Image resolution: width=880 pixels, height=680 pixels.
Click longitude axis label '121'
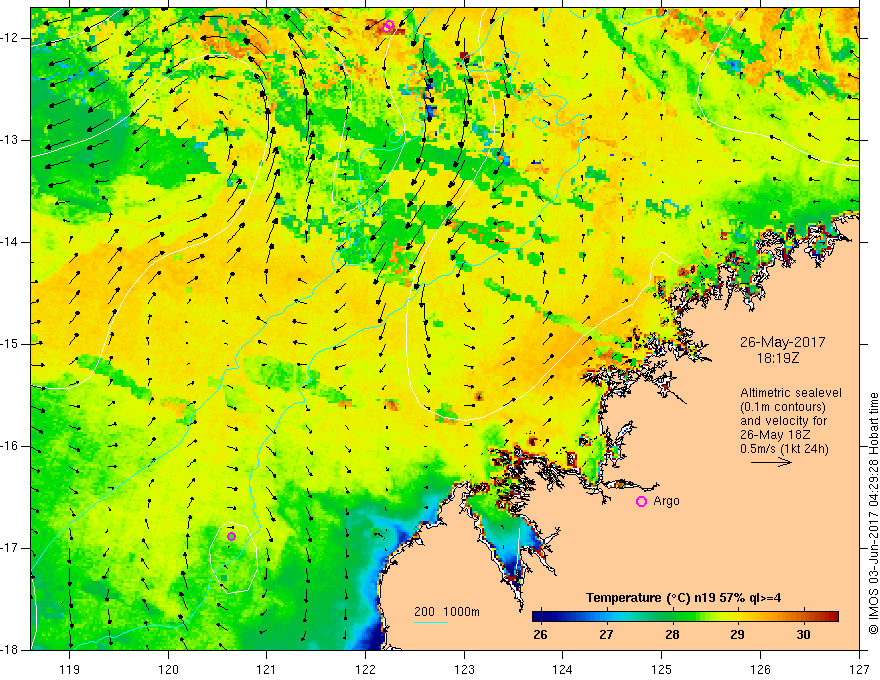click(x=267, y=669)
